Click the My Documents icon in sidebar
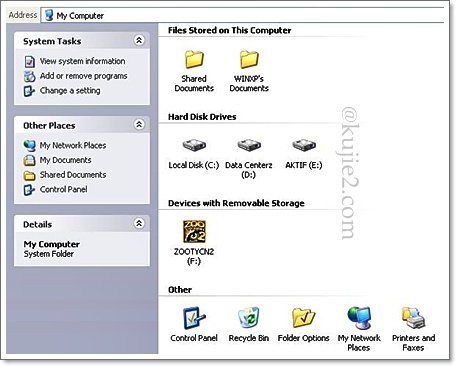This screenshot has width=456, height=366. click(29, 160)
